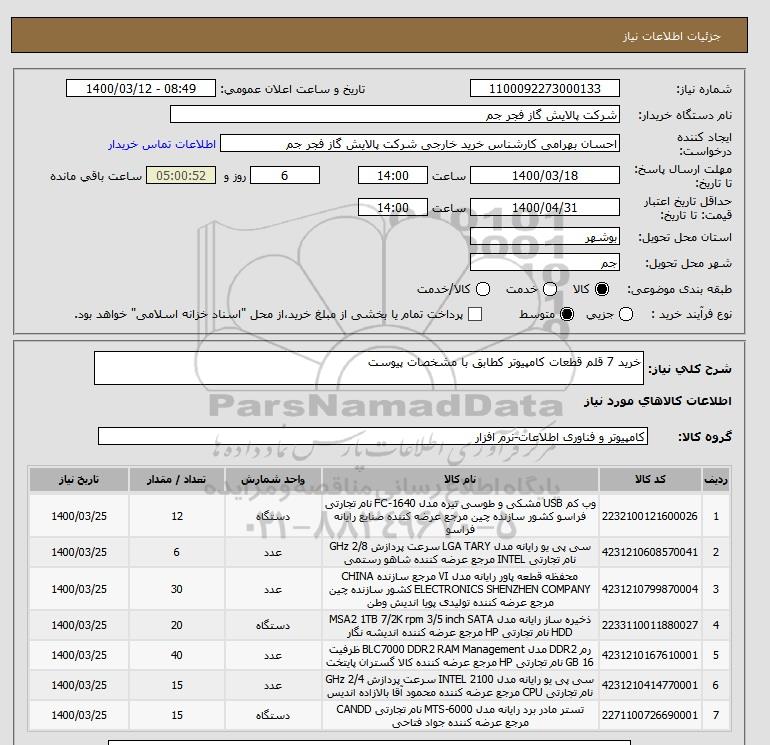Select the کالا radio button

click(602, 289)
